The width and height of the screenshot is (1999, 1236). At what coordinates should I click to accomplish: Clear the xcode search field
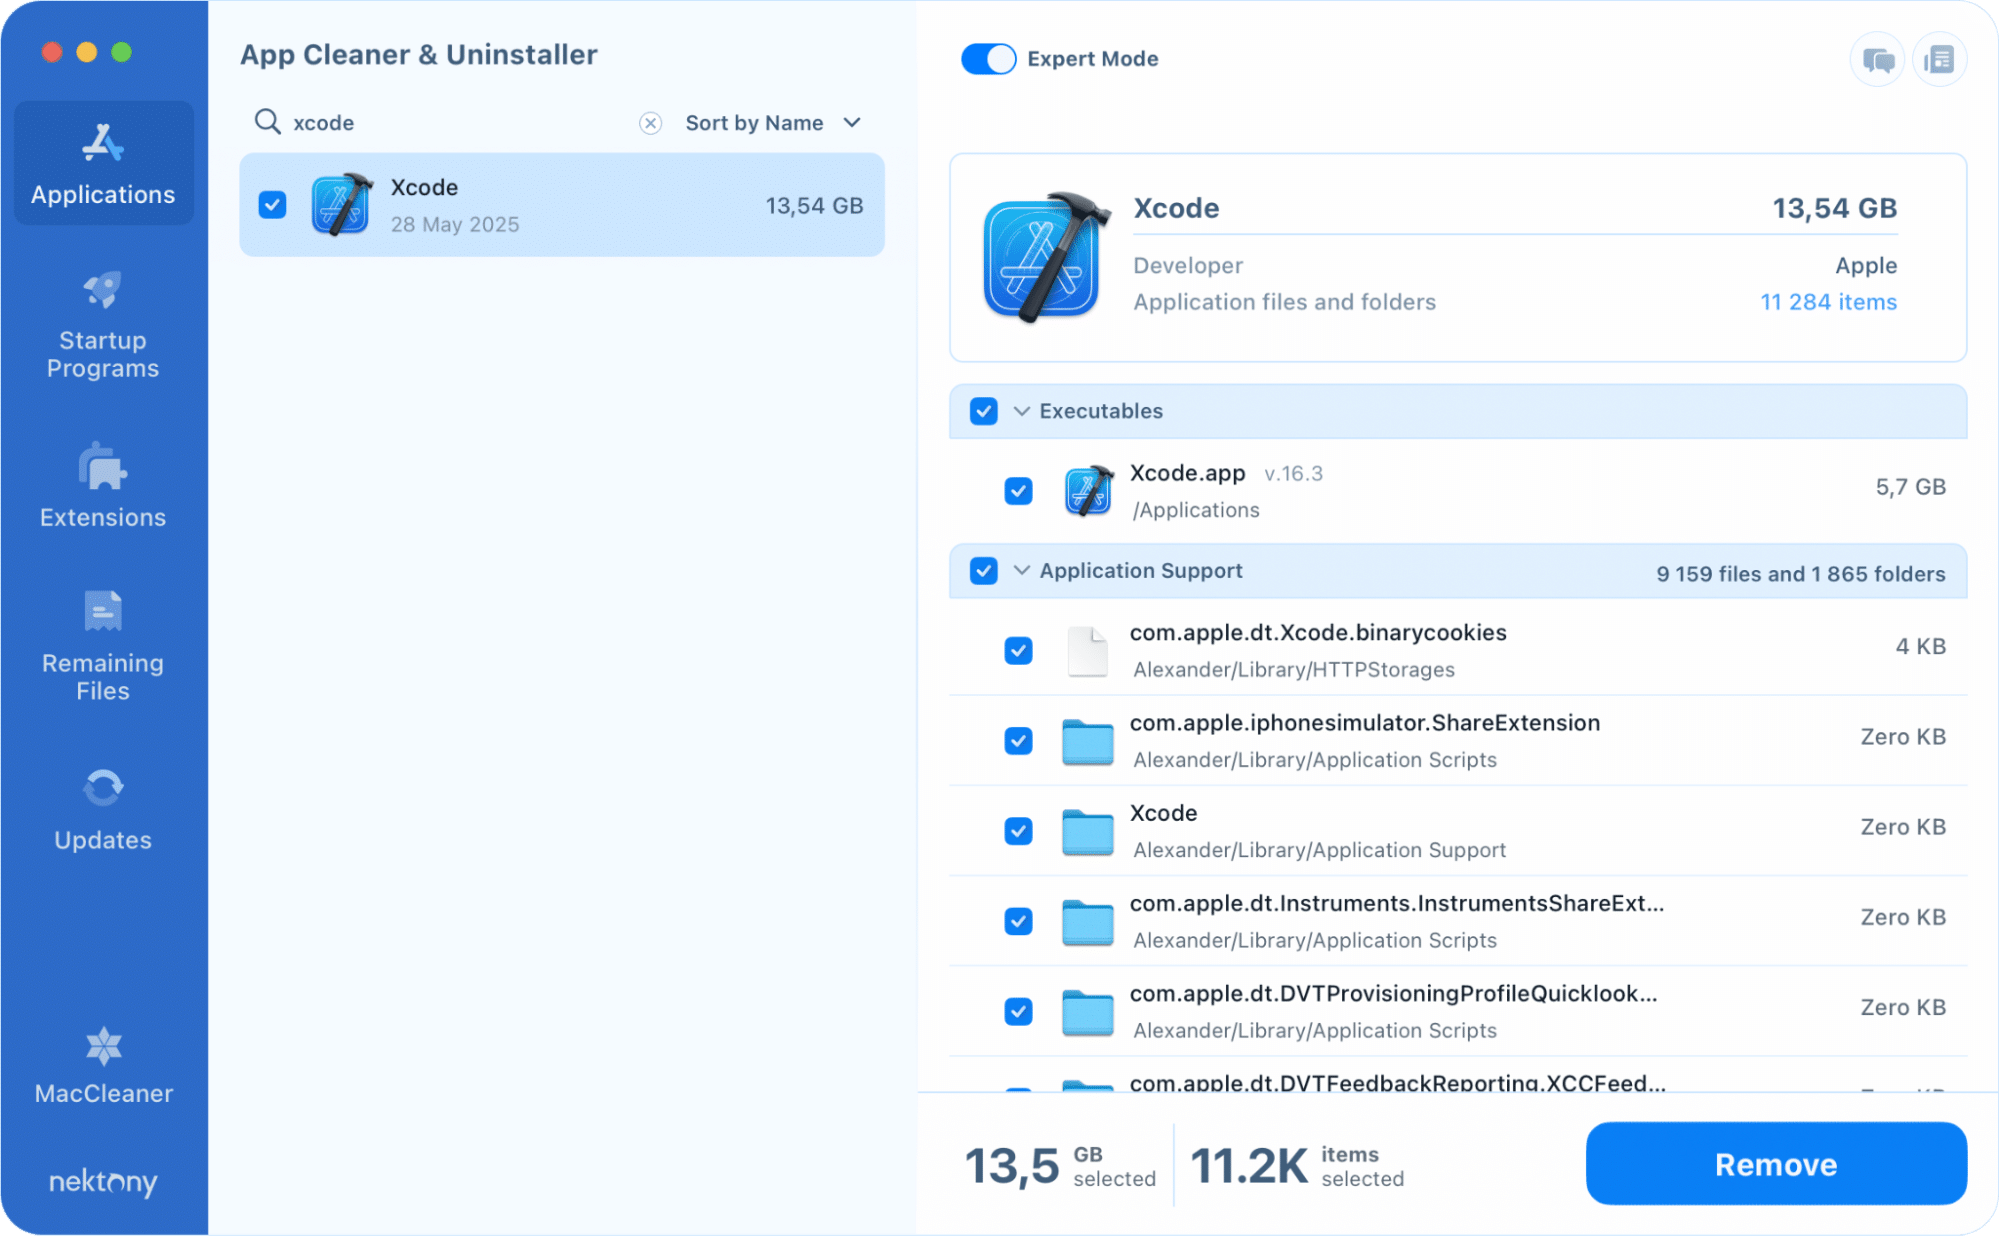click(651, 123)
